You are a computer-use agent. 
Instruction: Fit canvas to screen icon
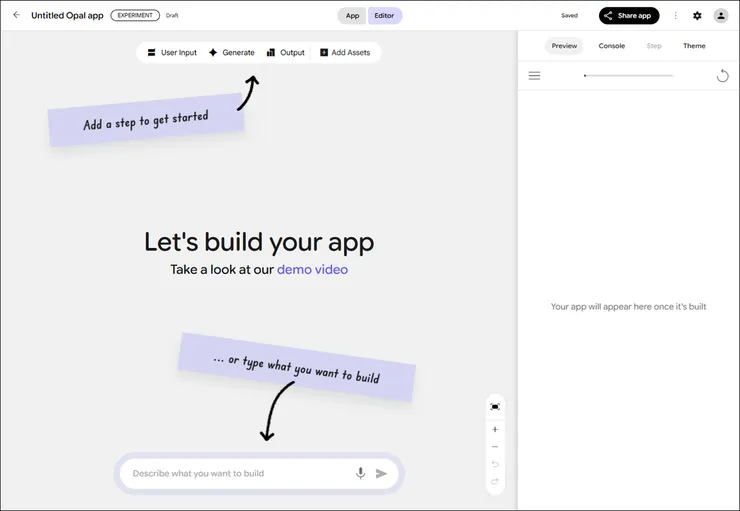495,407
